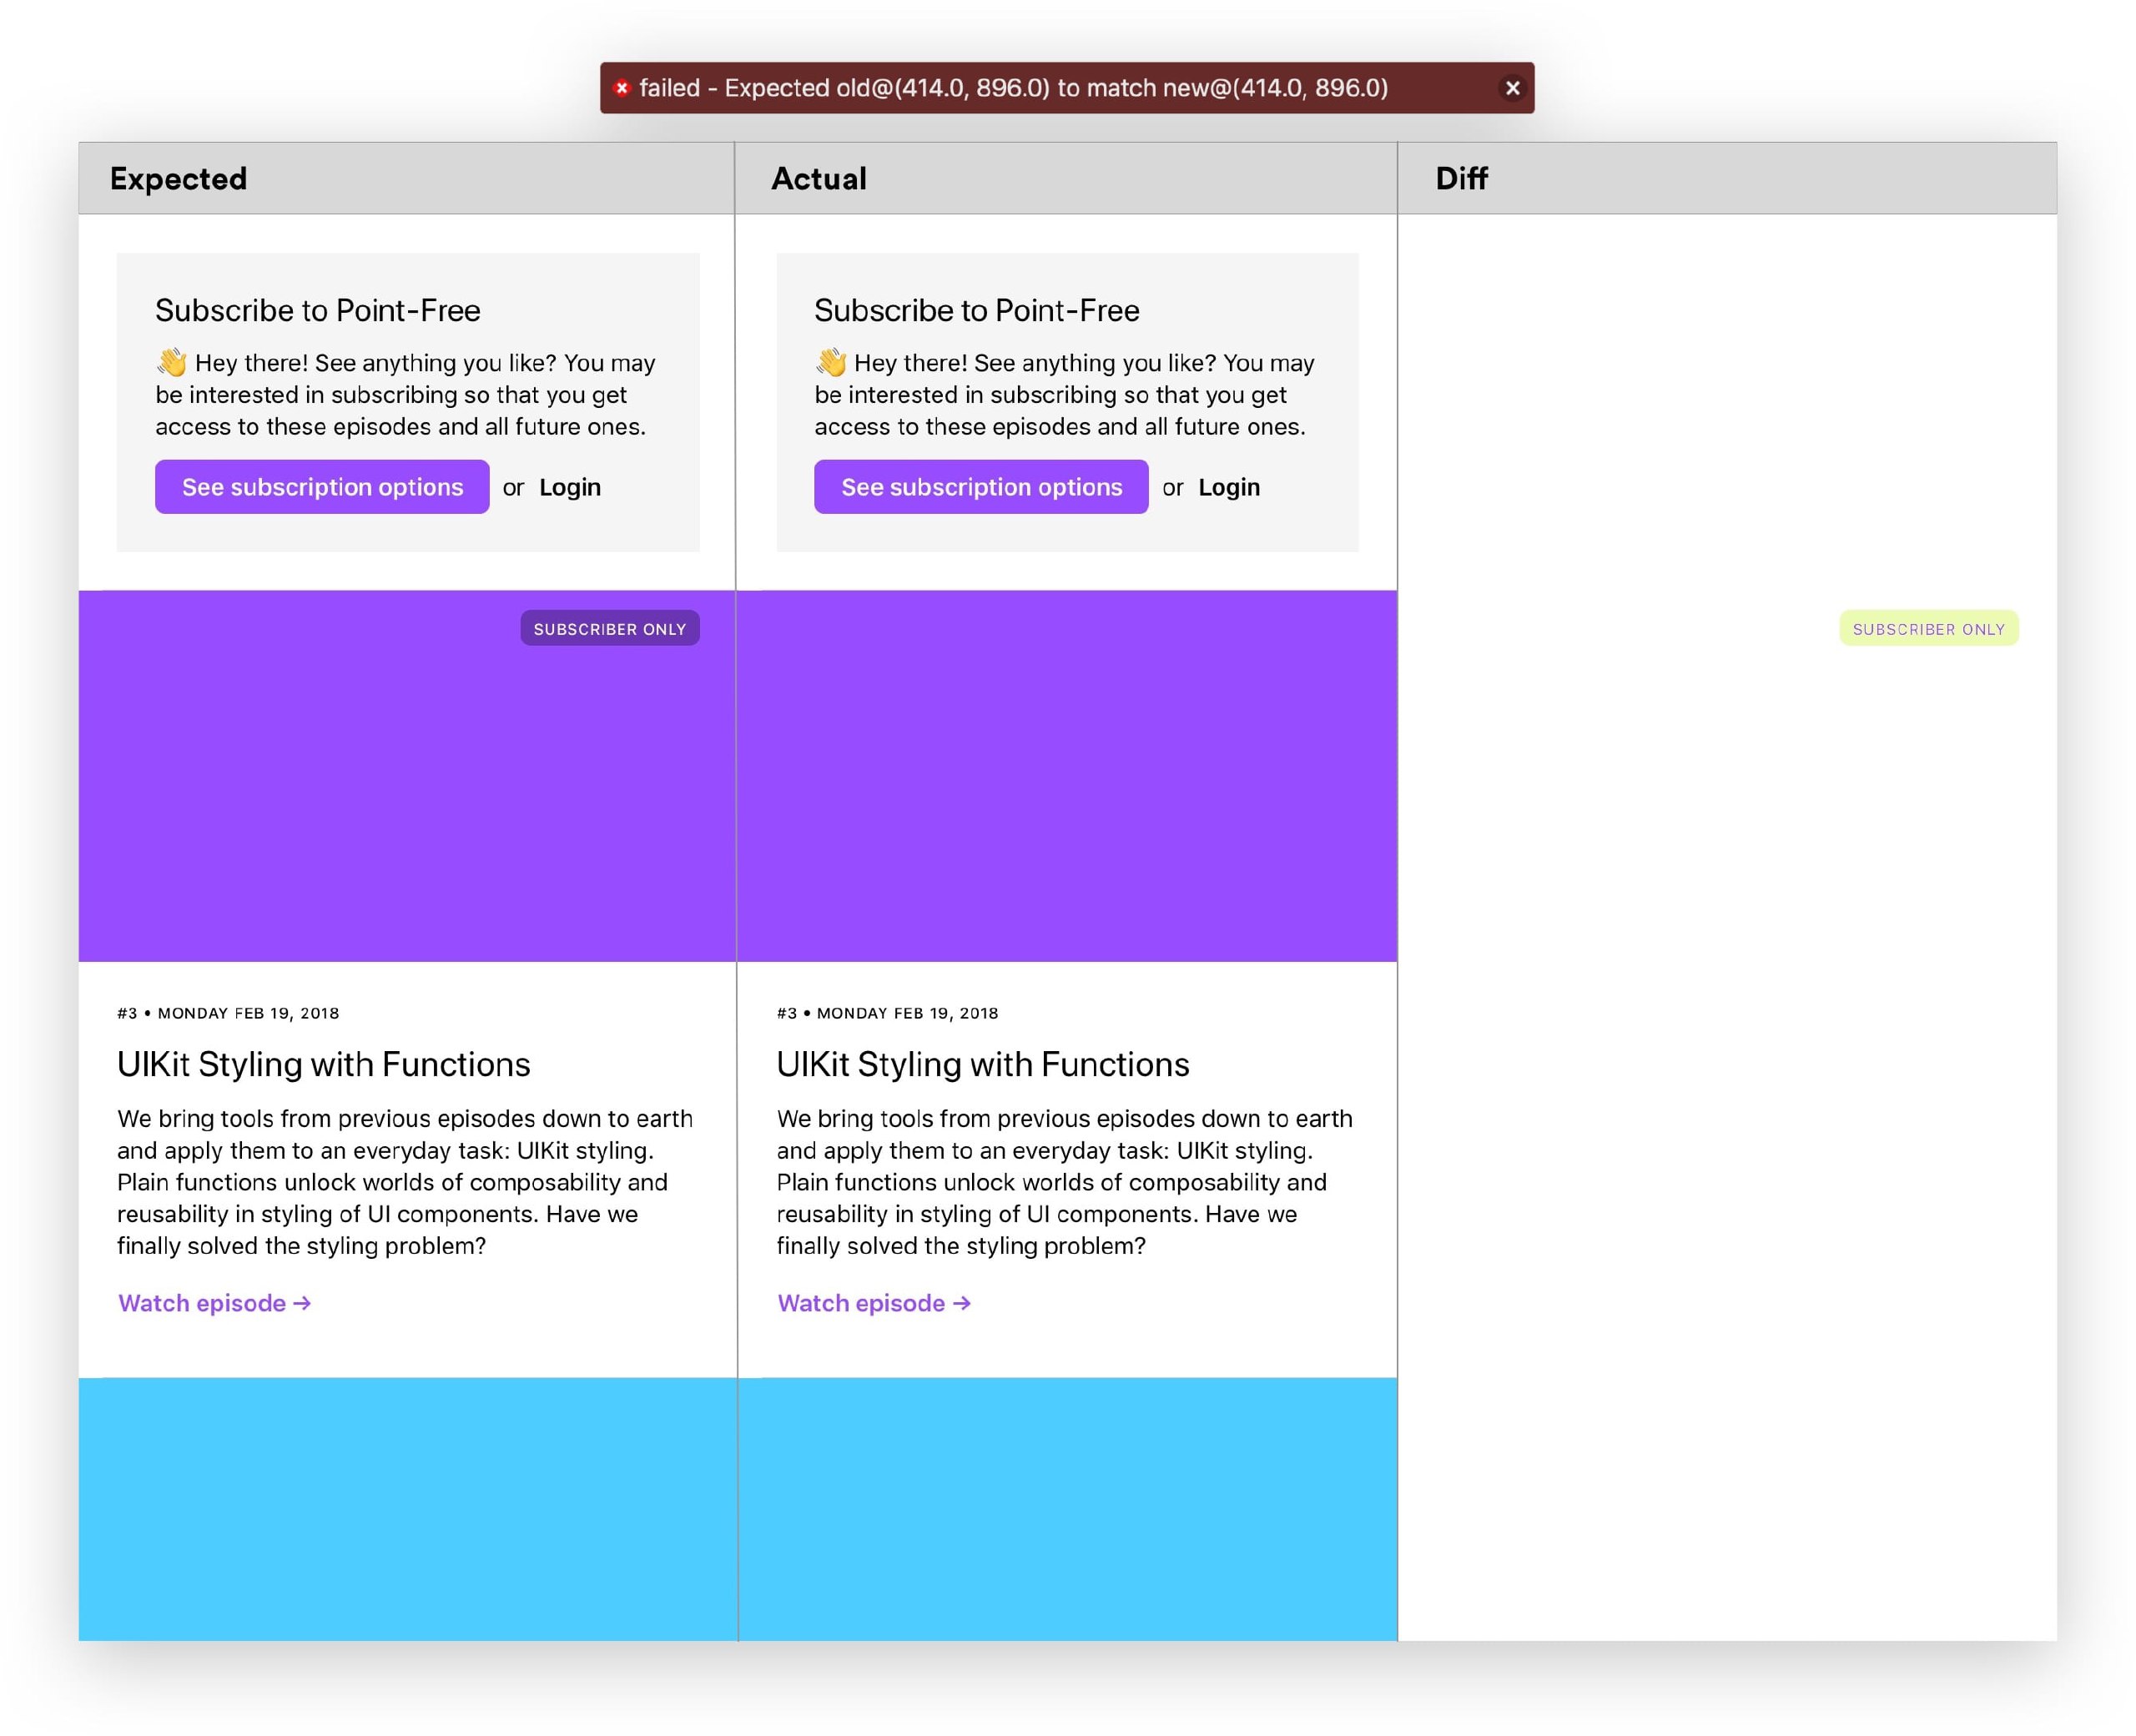Click the Subscriber Only badge in Expected
The height and width of the screenshot is (1736, 2136).
pyautogui.click(x=609, y=629)
